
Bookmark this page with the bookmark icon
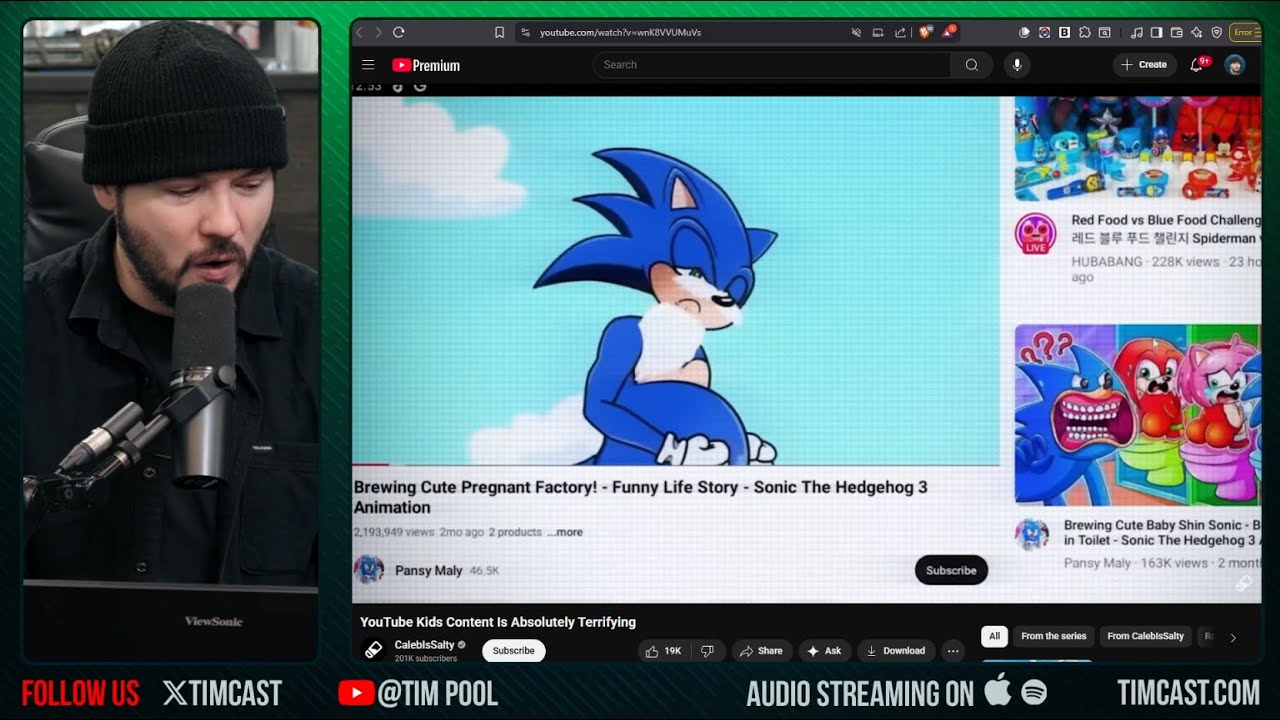[499, 32]
